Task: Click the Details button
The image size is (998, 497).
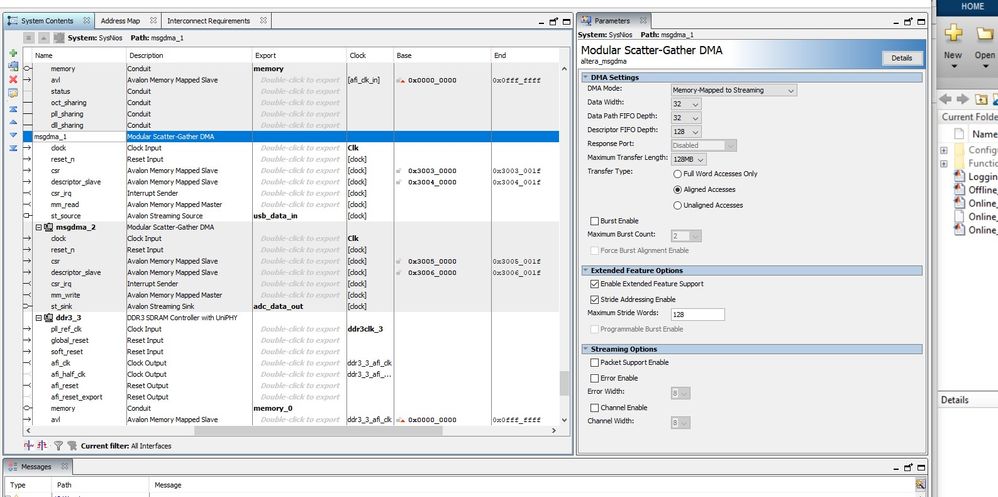Action: 901,58
